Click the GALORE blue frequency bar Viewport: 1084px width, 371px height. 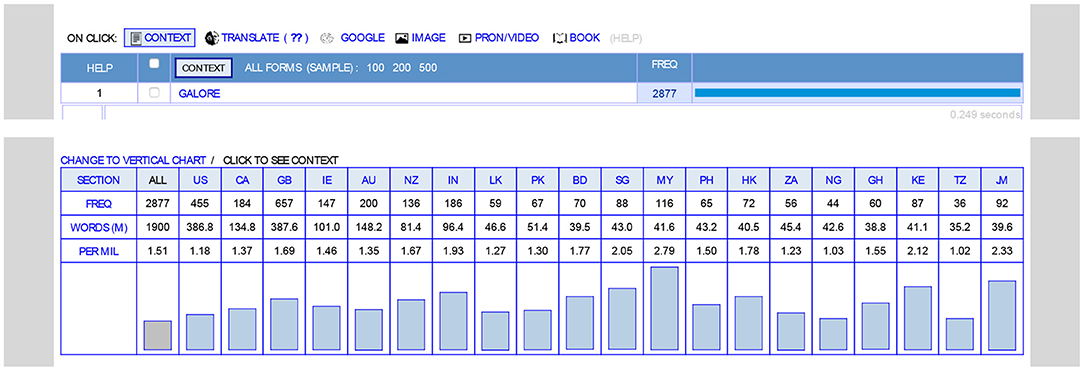pos(857,93)
